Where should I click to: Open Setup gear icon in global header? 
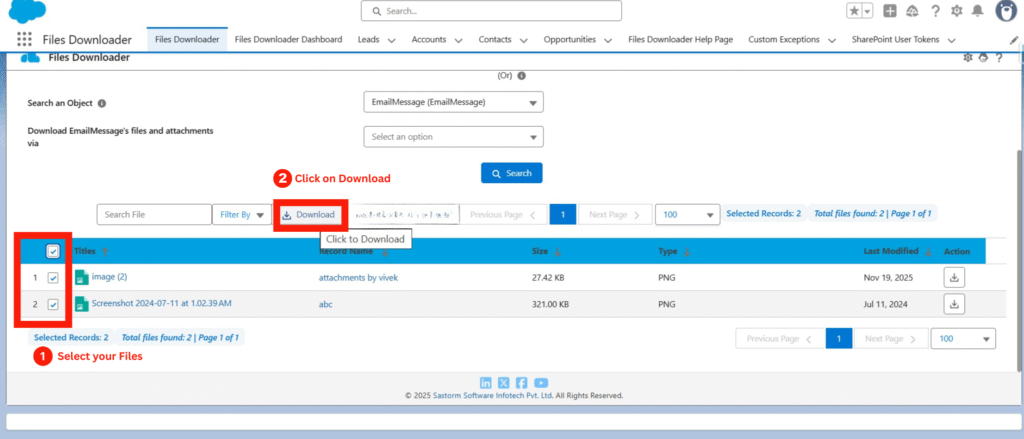pos(957,11)
